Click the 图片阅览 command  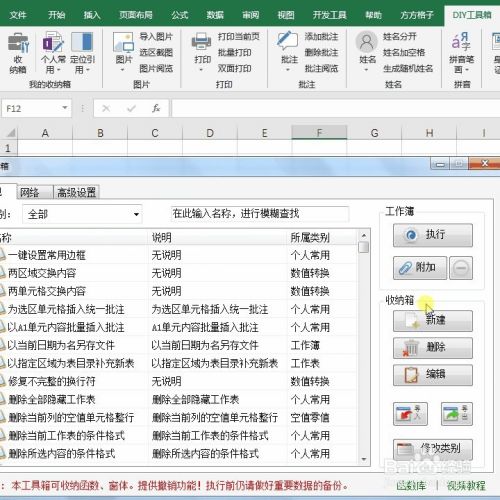(156, 68)
